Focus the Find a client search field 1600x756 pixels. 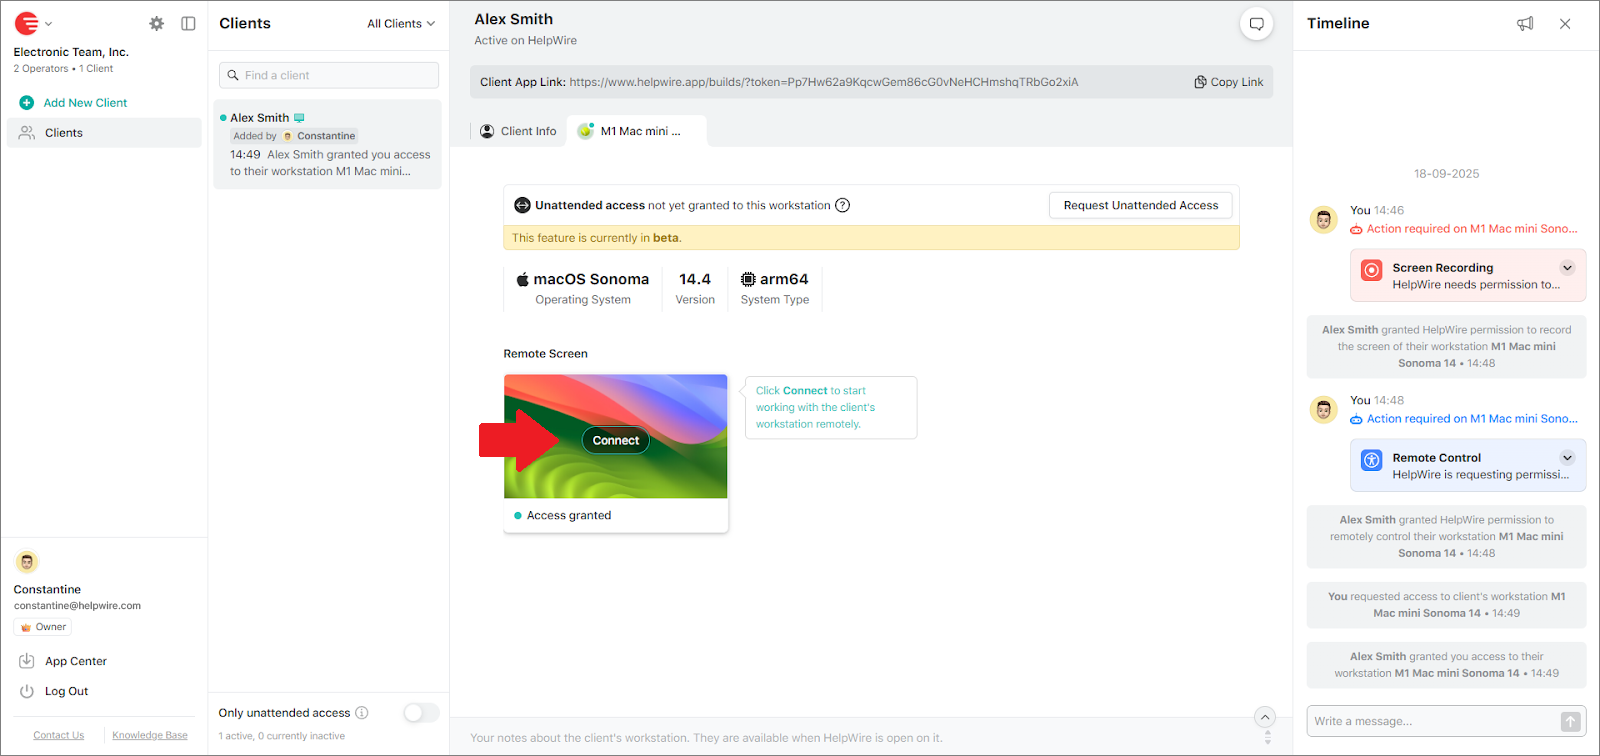[329, 75]
